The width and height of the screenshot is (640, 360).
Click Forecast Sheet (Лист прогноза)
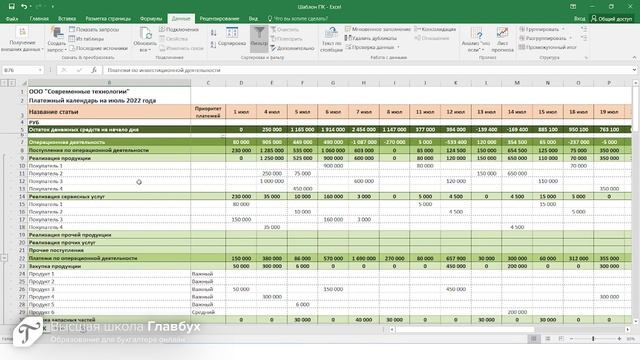[502, 39]
